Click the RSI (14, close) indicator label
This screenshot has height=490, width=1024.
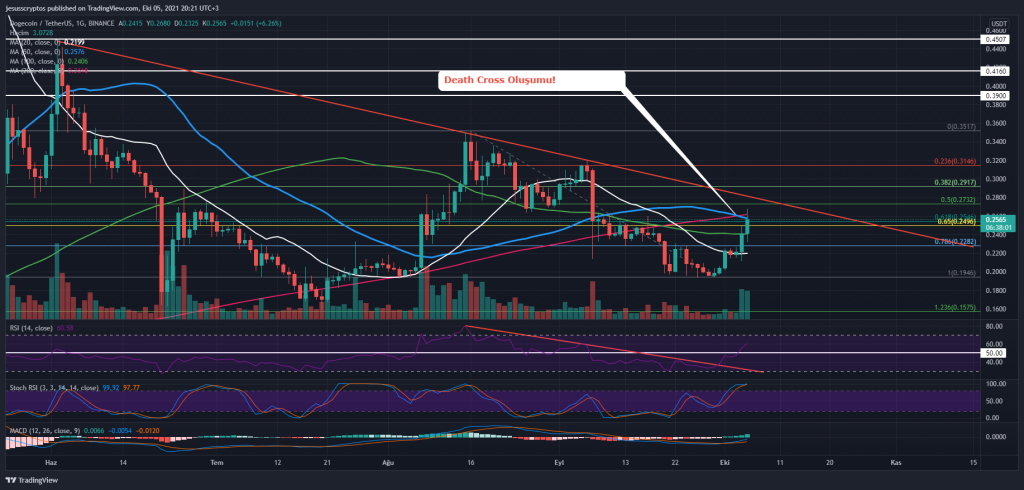pyautogui.click(x=32, y=327)
